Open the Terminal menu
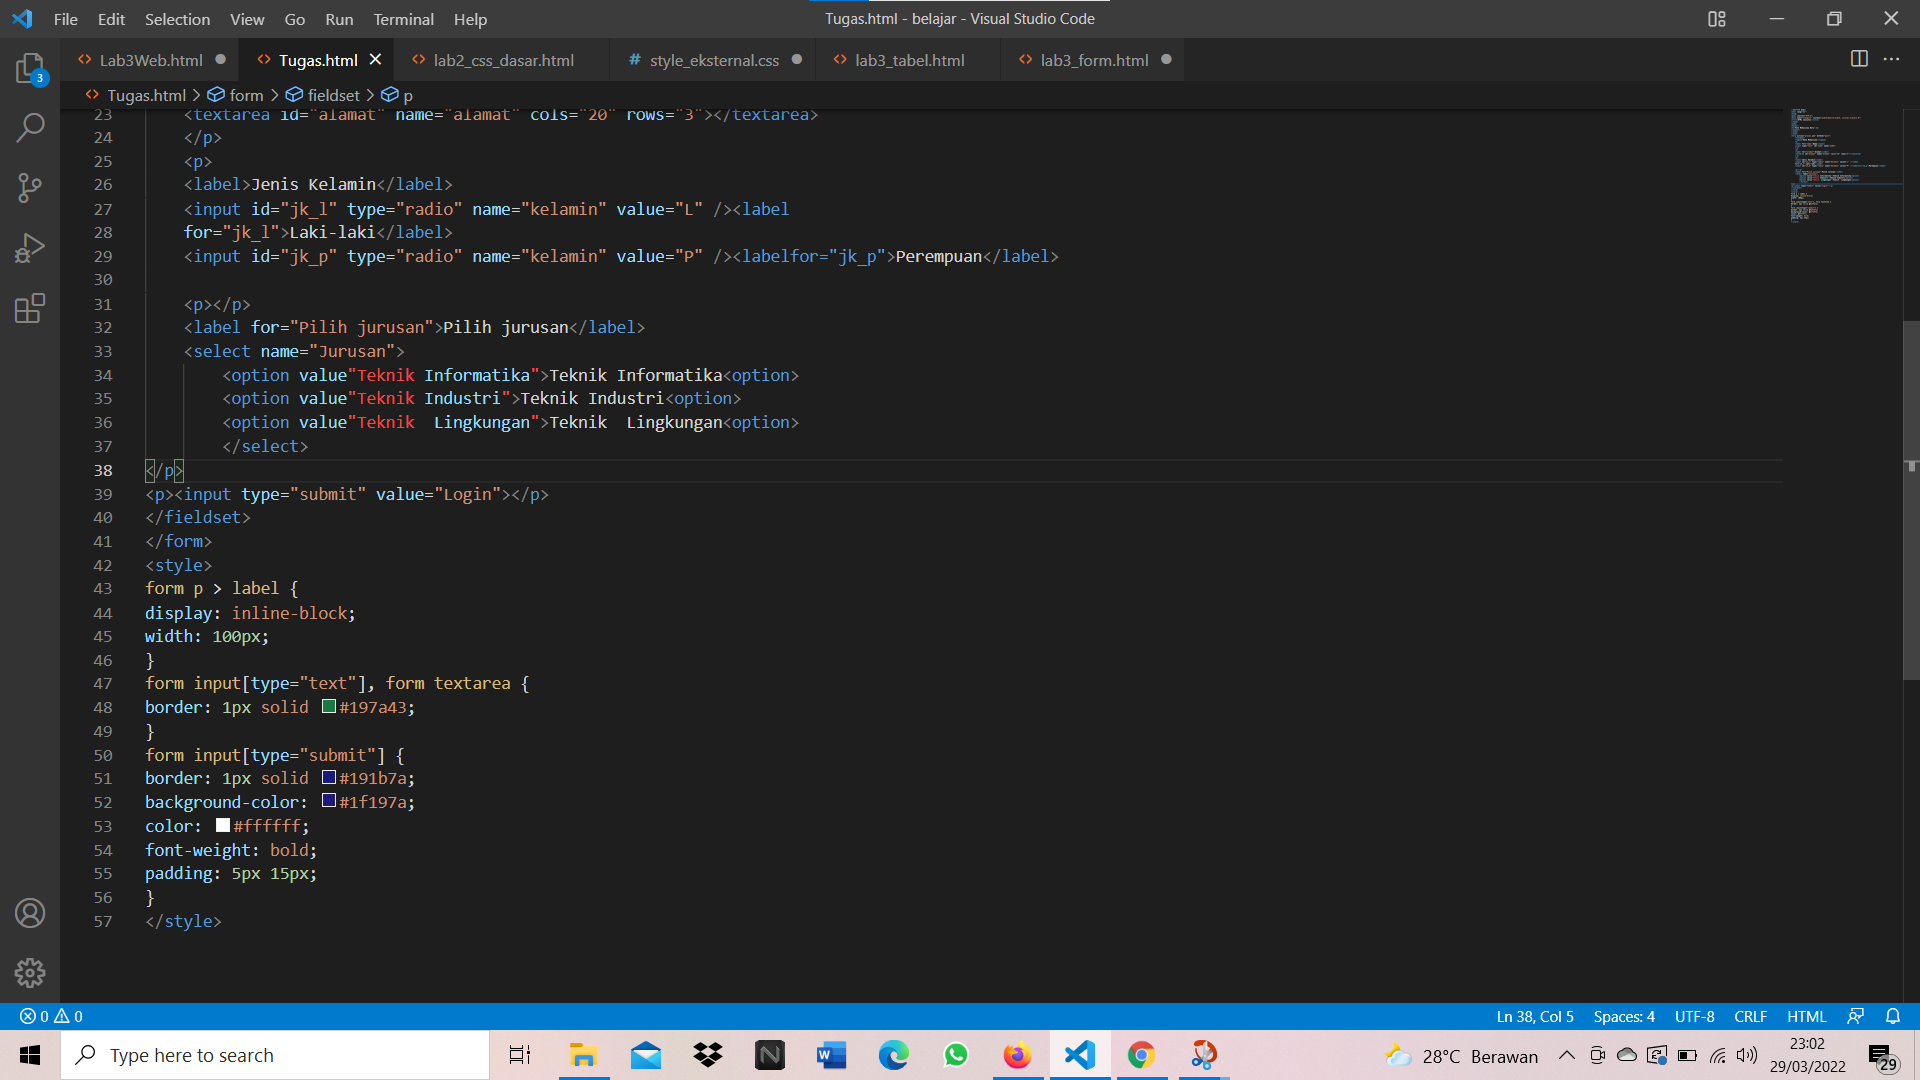The height and width of the screenshot is (1080, 1920). point(403,19)
